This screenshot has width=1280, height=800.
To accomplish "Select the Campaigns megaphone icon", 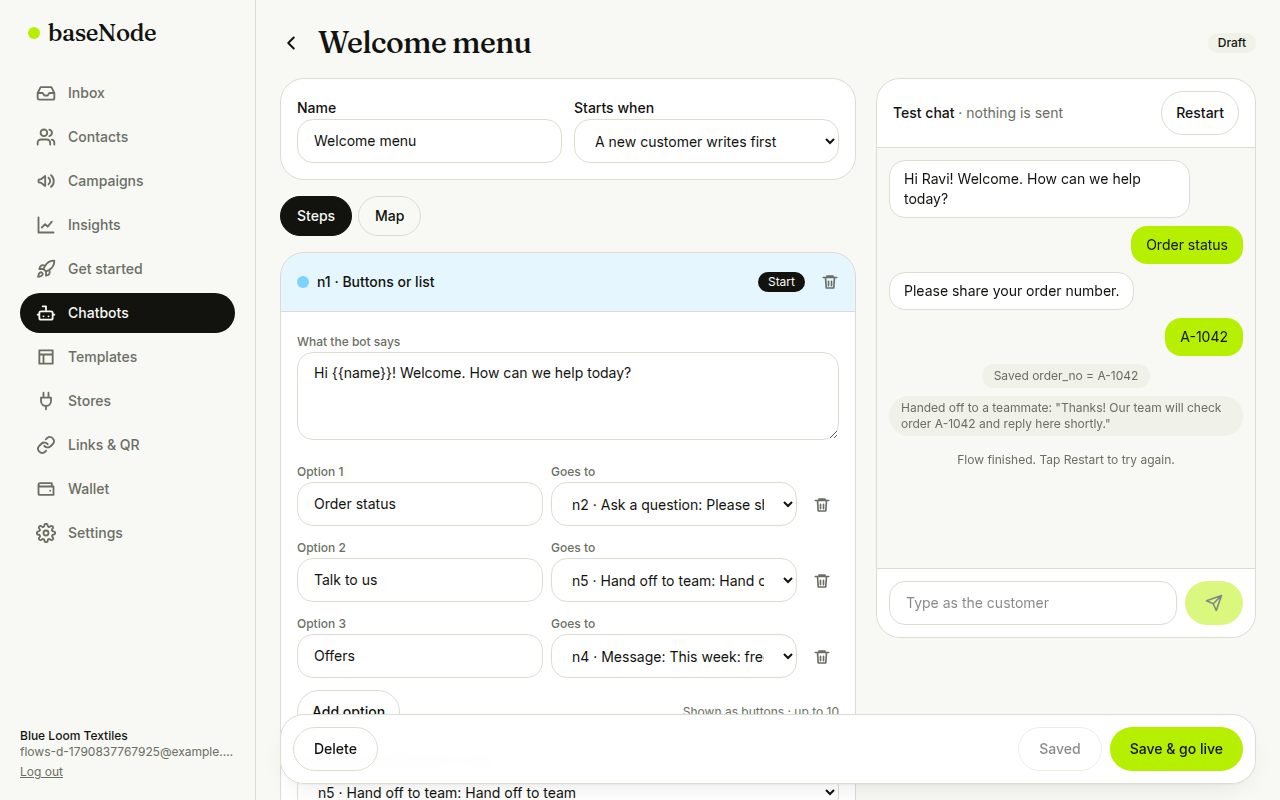I will point(46,181).
